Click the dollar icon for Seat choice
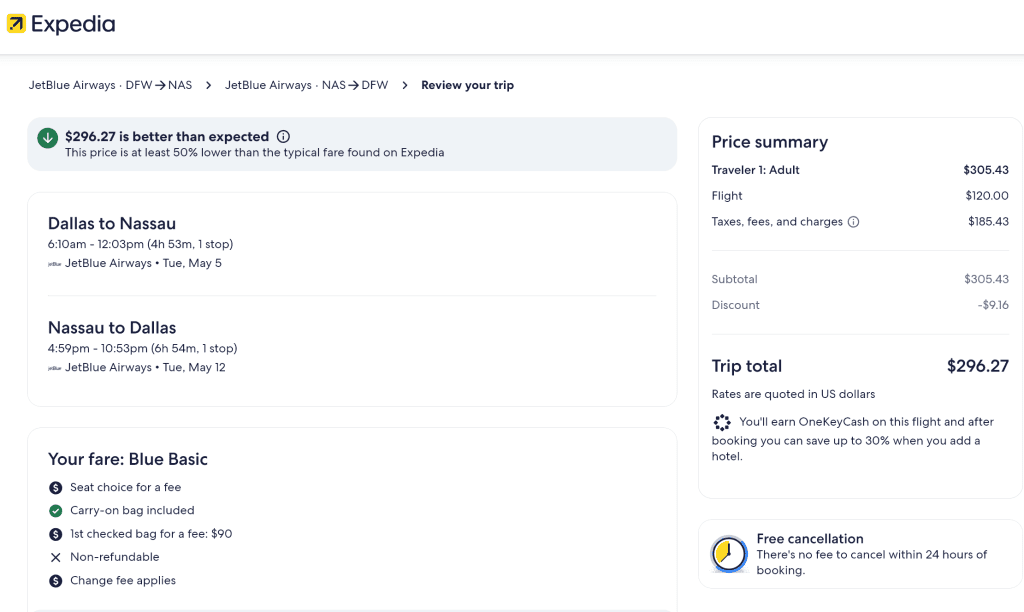Viewport: 1024px width, 612px height. coord(56,488)
